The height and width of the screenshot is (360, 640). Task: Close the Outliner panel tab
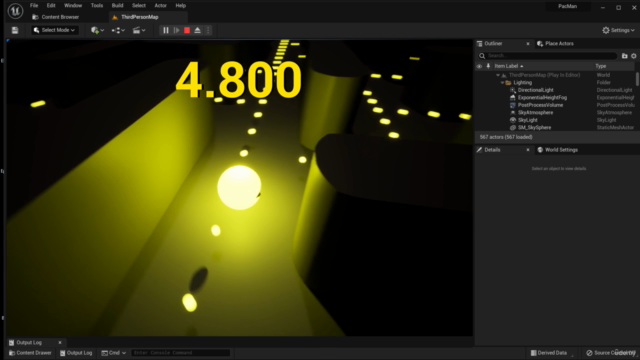[528, 44]
